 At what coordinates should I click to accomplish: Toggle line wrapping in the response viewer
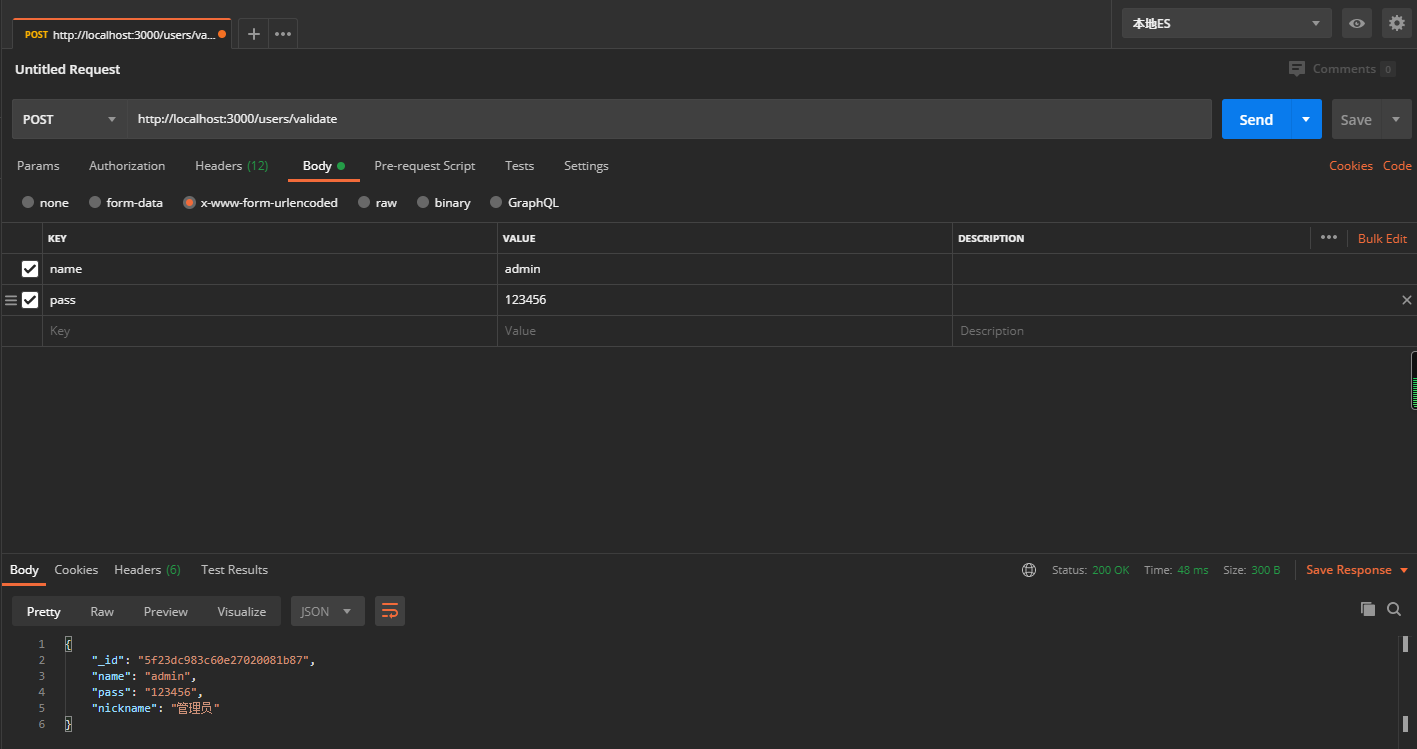click(x=389, y=611)
